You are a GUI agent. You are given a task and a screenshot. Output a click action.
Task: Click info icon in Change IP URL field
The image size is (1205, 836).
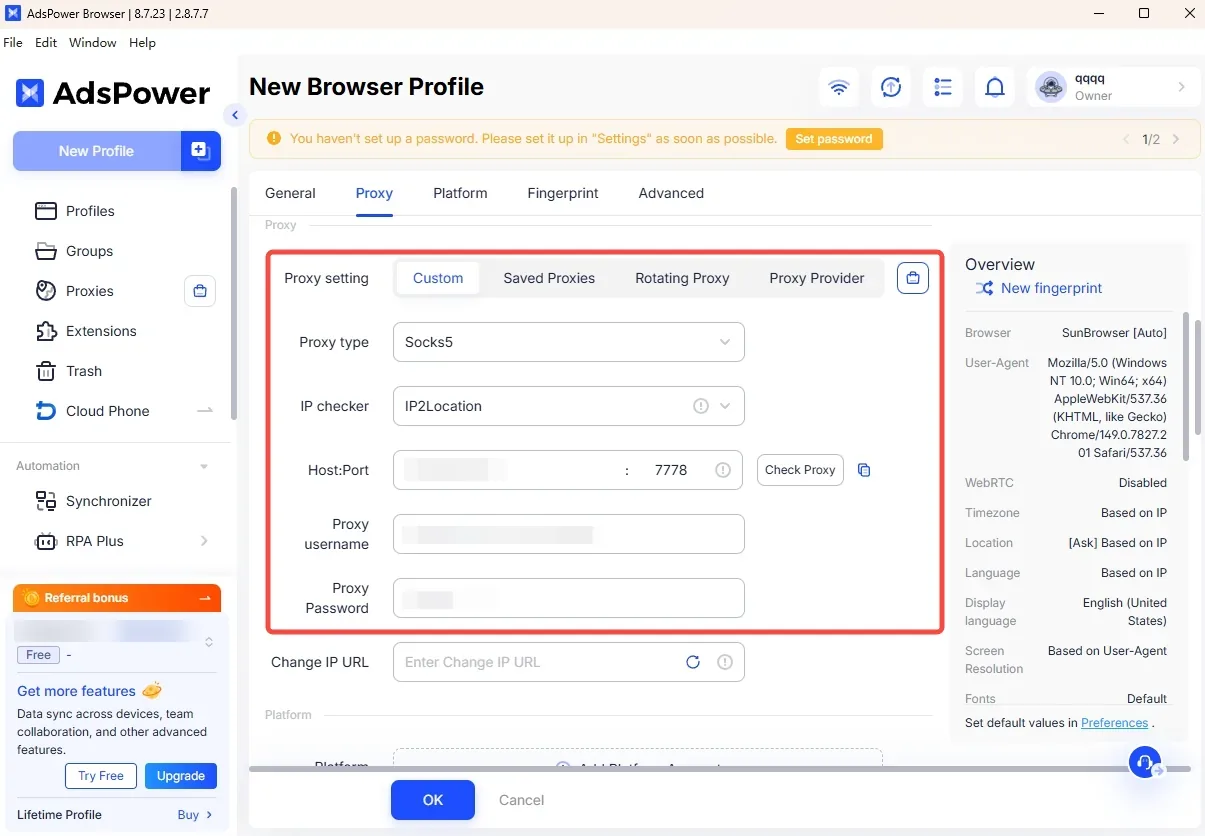click(725, 662)
